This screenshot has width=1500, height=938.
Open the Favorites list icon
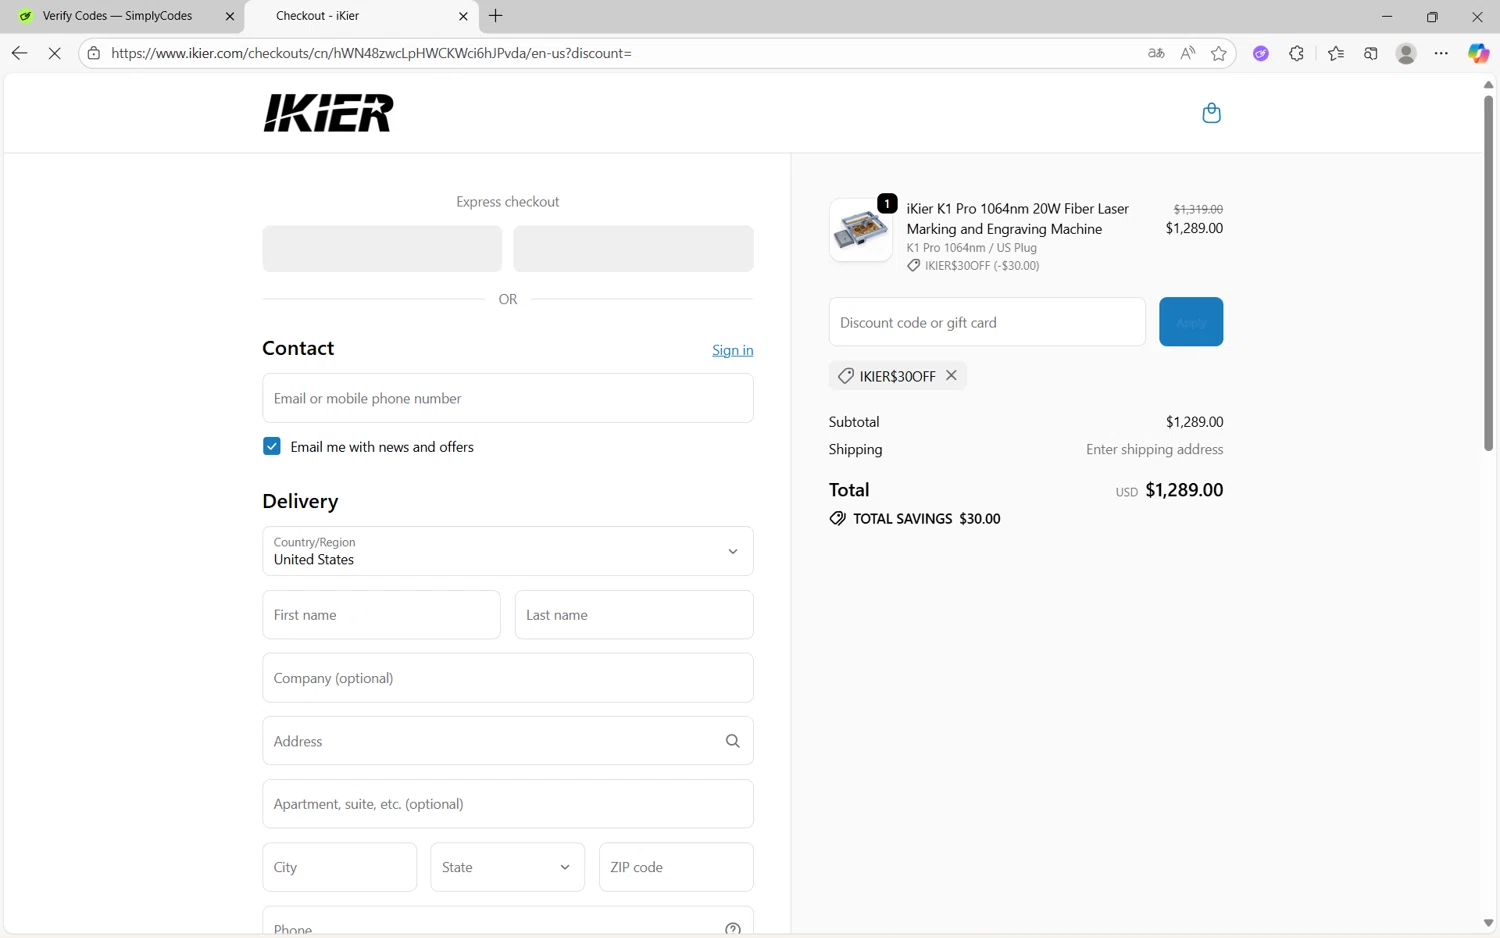point(1336,53)
